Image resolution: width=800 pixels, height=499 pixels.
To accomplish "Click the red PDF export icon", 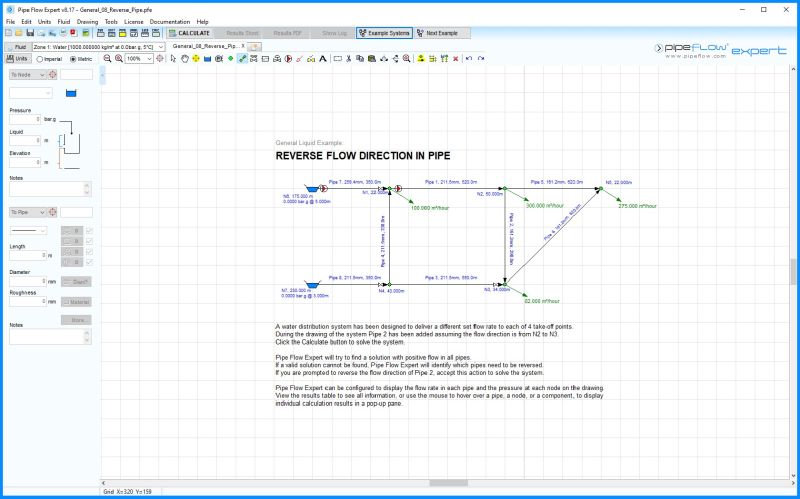I will click(x=73, y=33).
